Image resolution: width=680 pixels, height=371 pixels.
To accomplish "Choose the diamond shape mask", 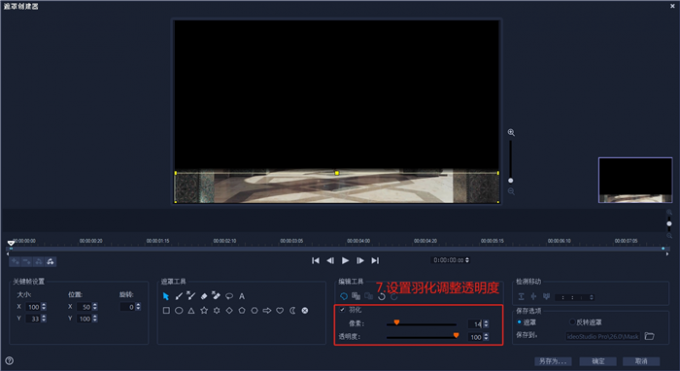I will click(x=229, y=311).
